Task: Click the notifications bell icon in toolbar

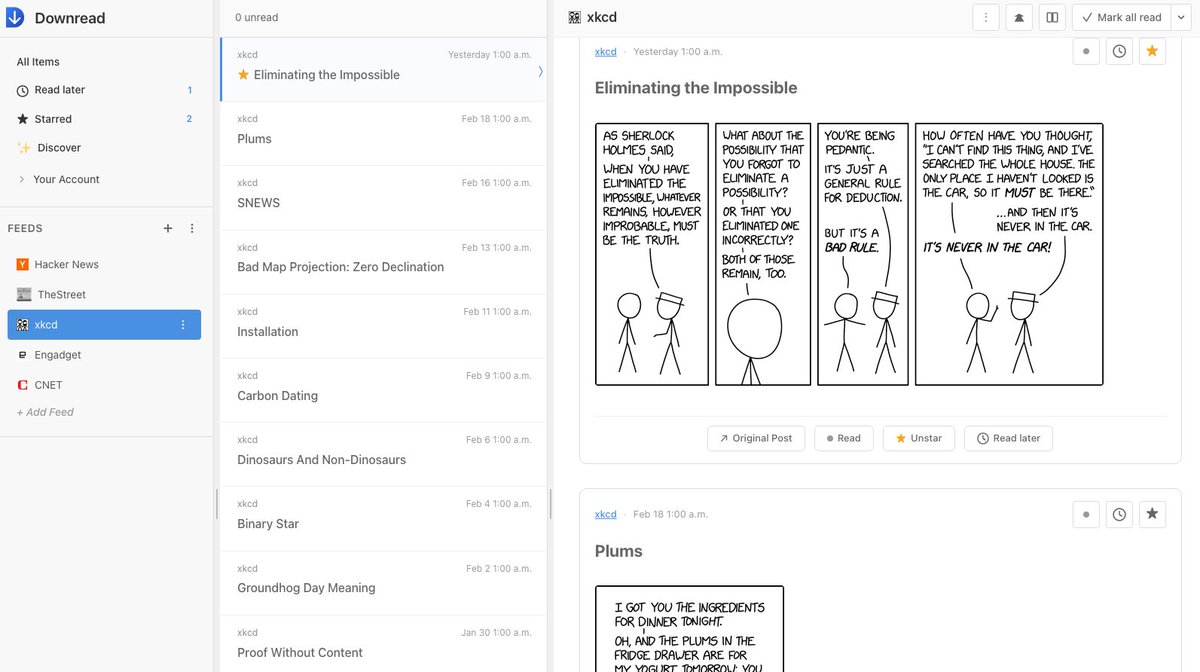Action: click(1019, 17)
